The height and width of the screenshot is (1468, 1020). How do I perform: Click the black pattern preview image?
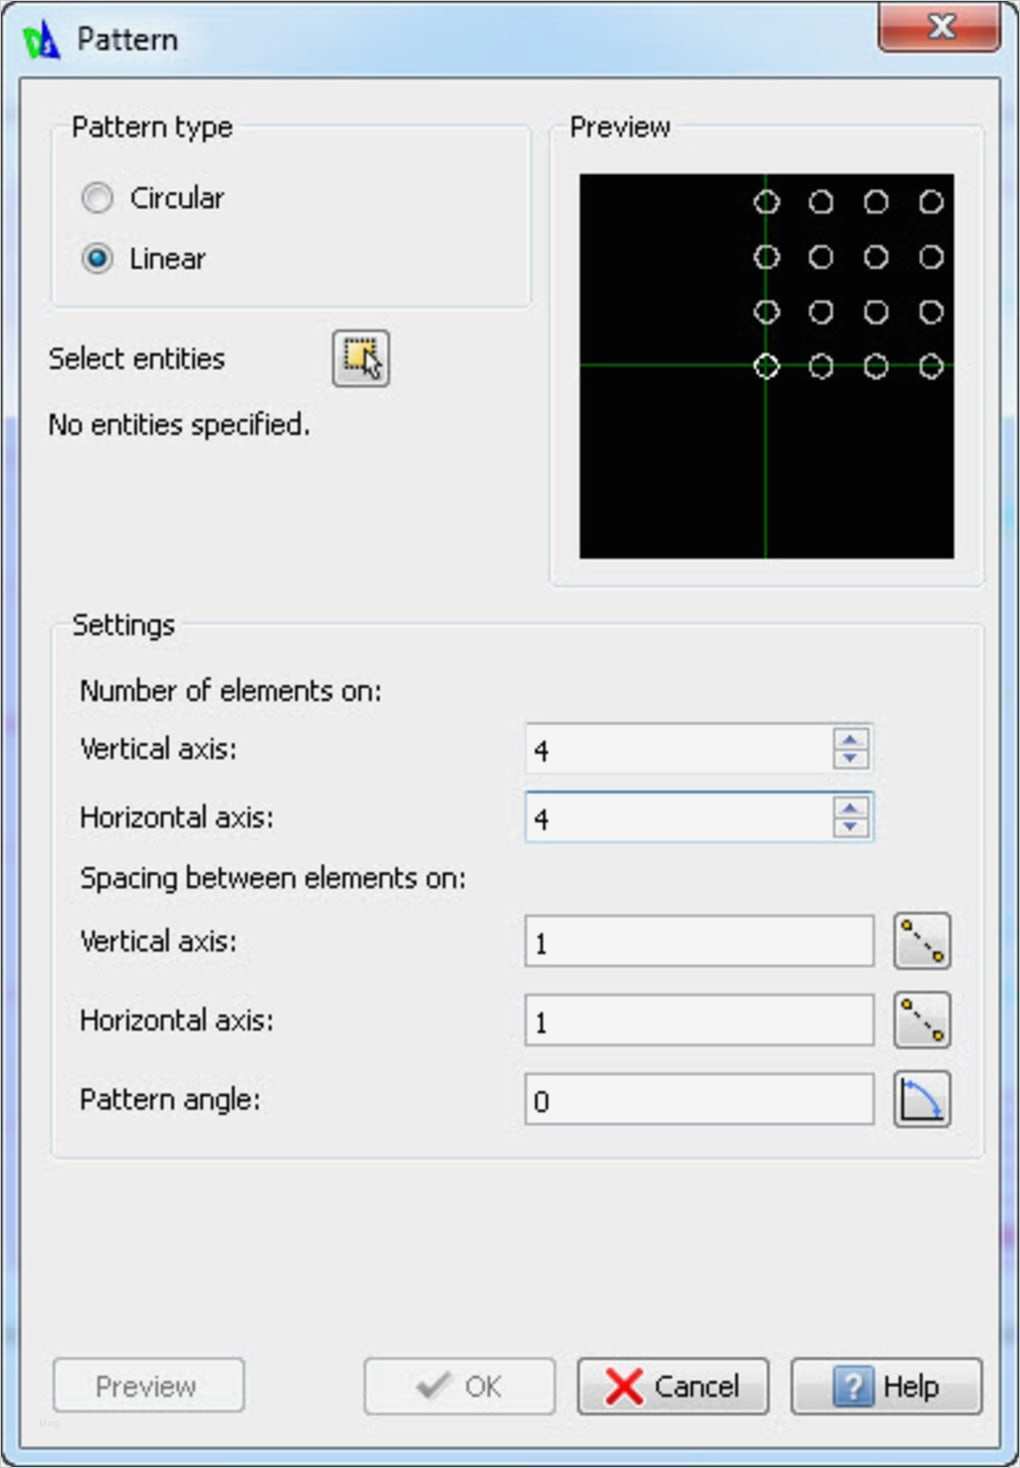pos(766,366)
